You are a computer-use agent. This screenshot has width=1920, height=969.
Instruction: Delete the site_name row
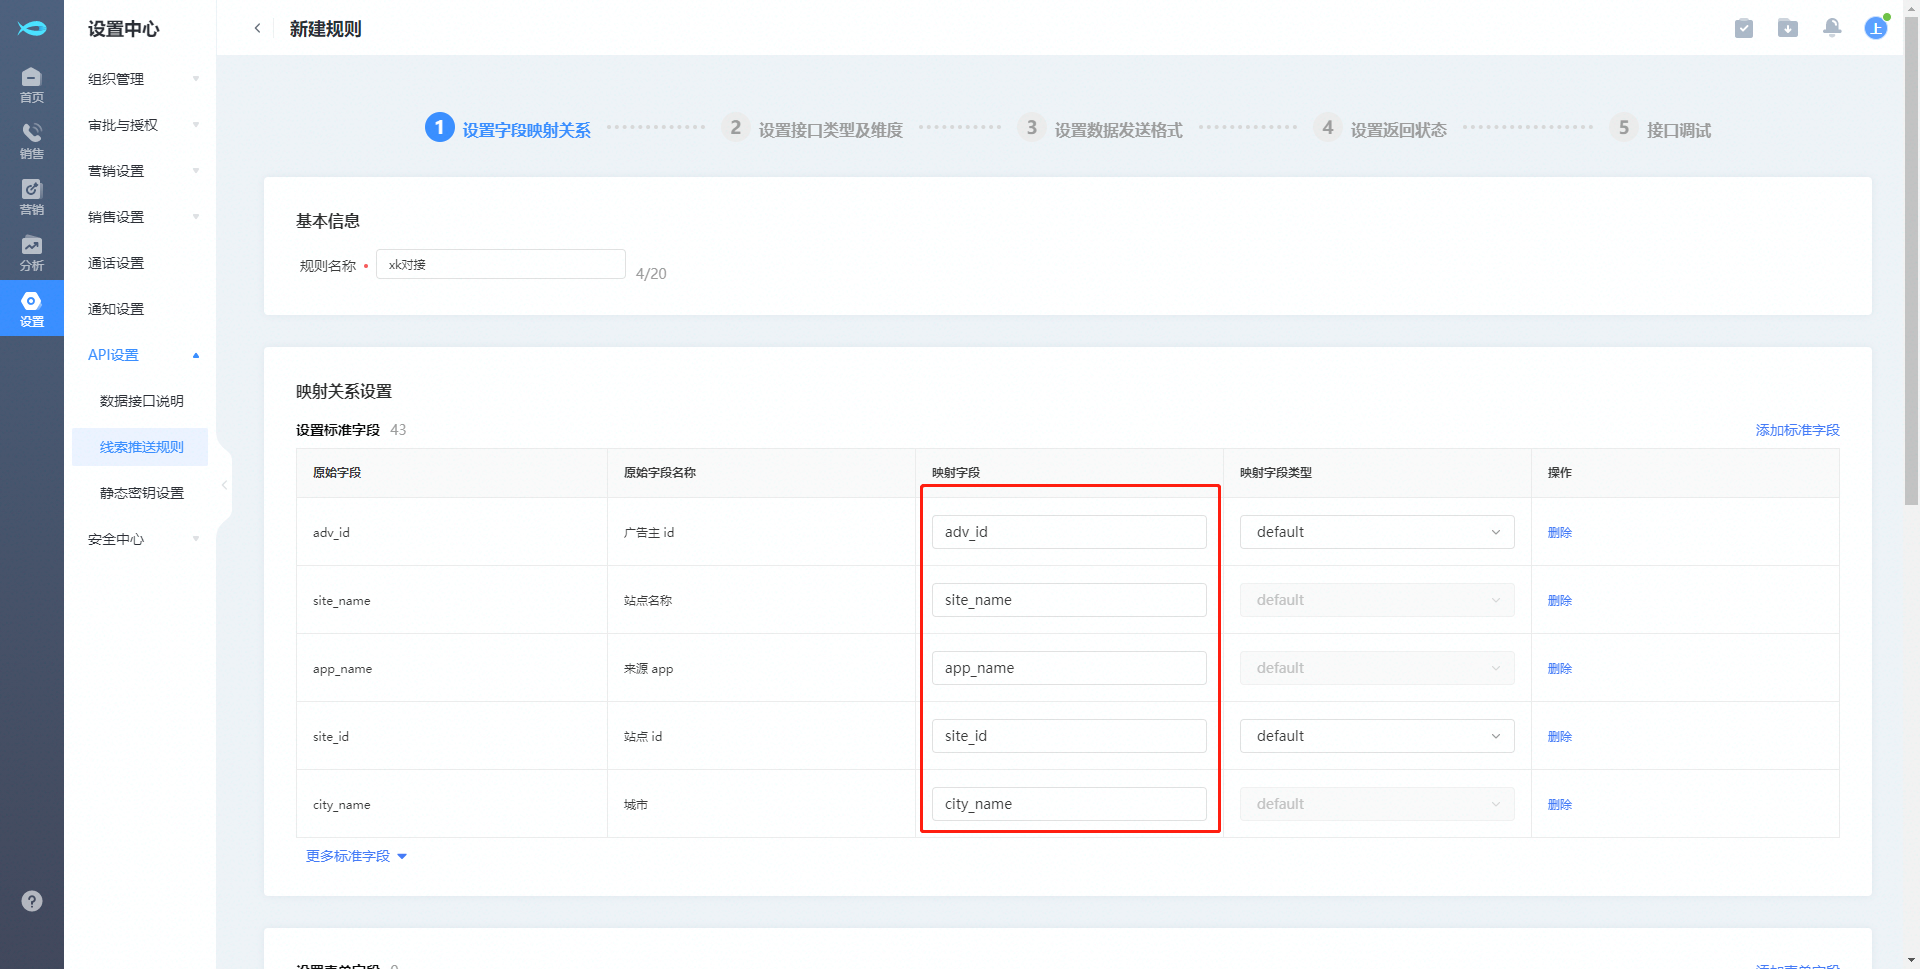1559,601
